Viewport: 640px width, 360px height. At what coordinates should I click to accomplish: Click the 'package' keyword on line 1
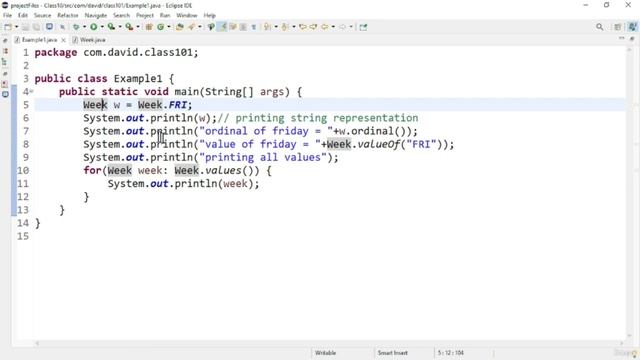(x=56, y=53)
